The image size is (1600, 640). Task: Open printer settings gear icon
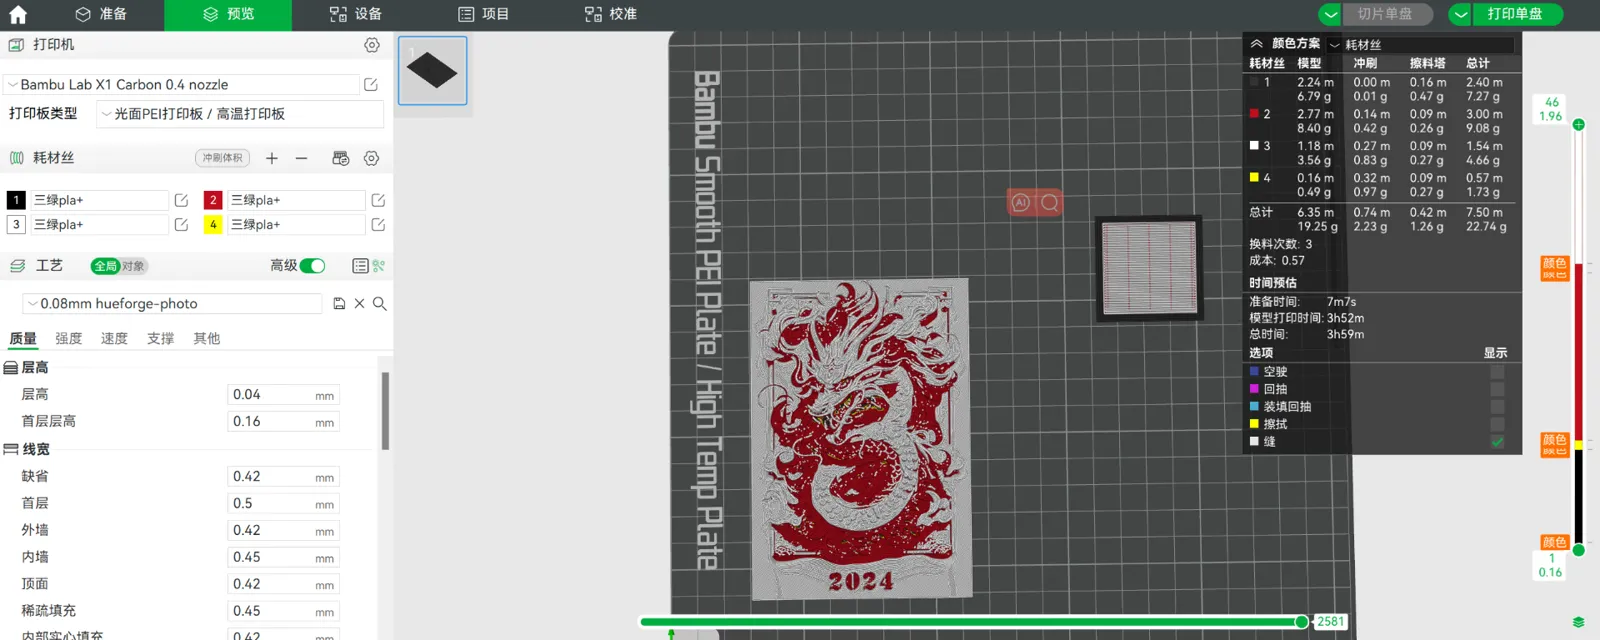[x=372, y=45]
